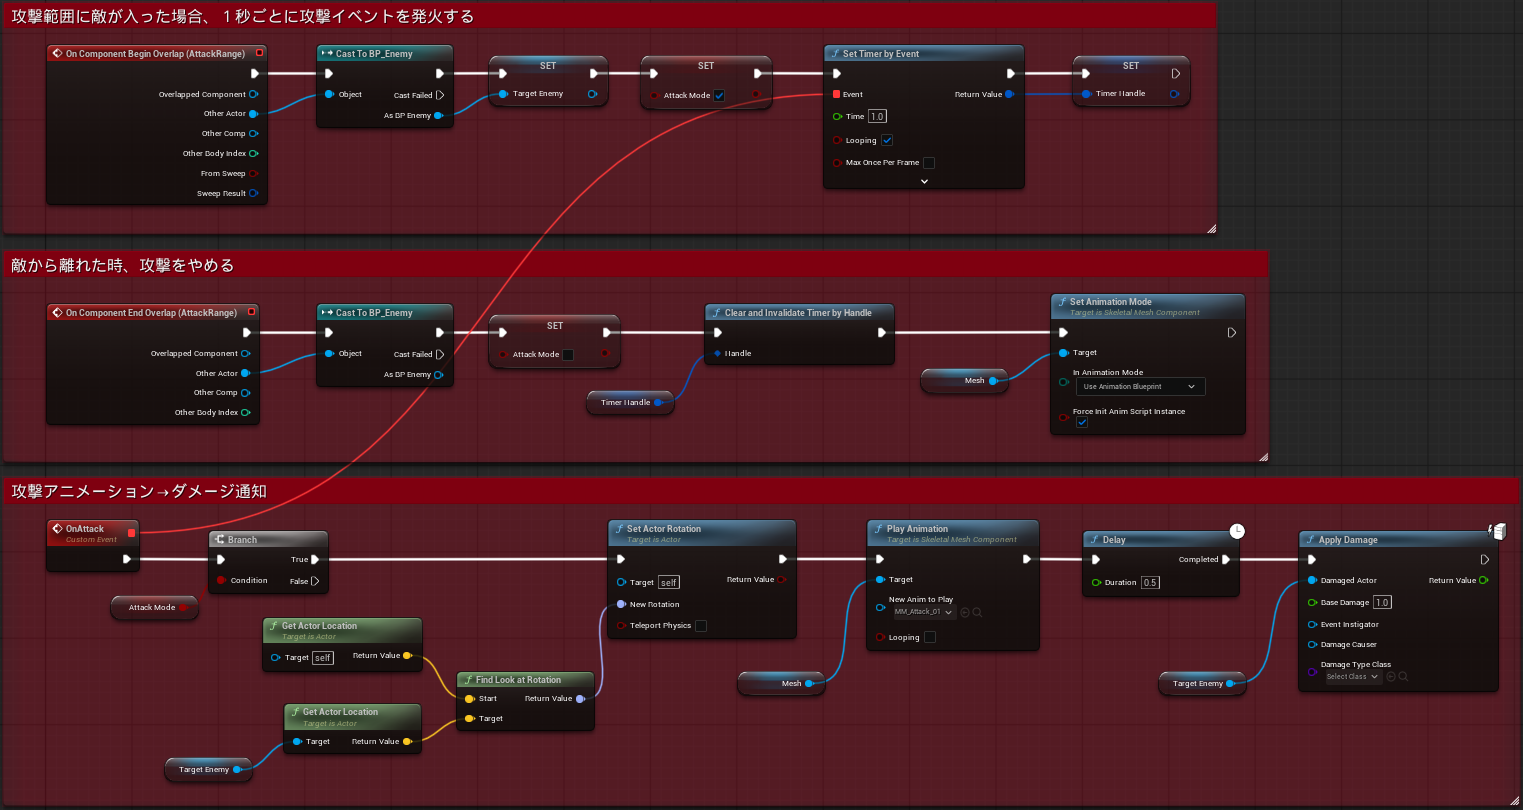Click Return Value pin on Find Look at Rotation
This screenshot has width=1523, height=810.
580,699
